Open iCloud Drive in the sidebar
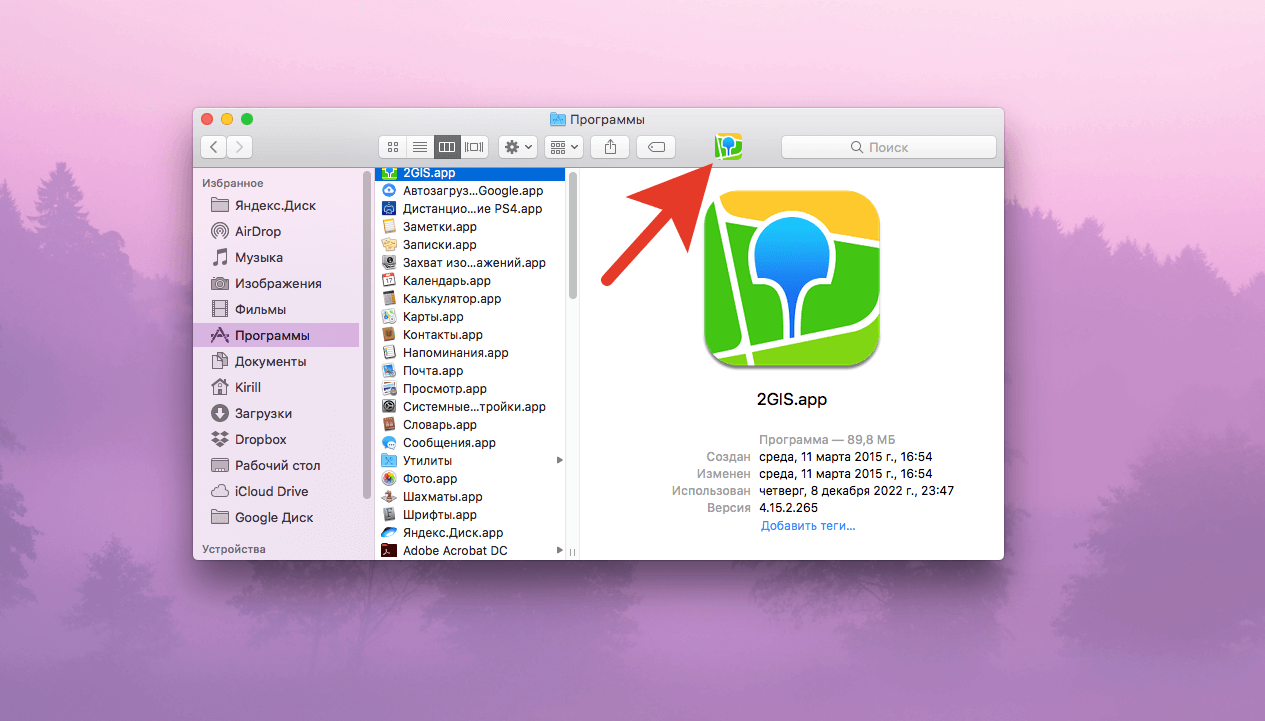 point(276,491)
